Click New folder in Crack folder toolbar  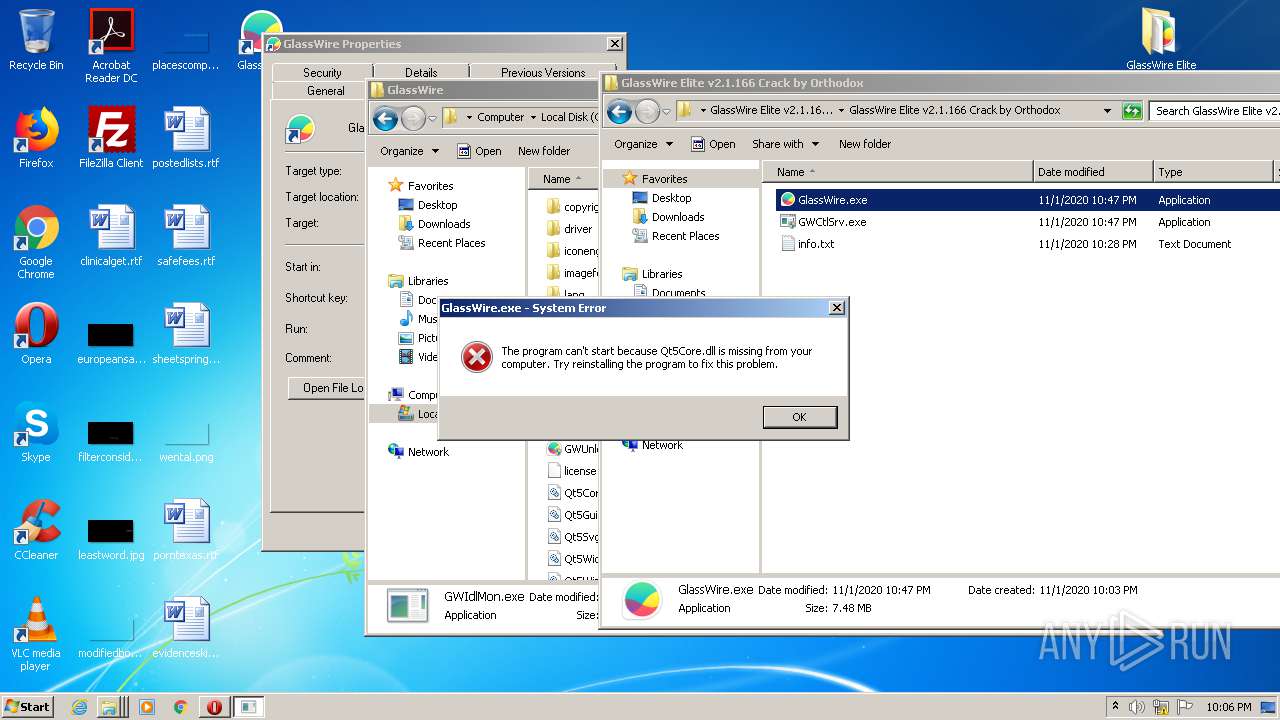[x=865, y=144]
